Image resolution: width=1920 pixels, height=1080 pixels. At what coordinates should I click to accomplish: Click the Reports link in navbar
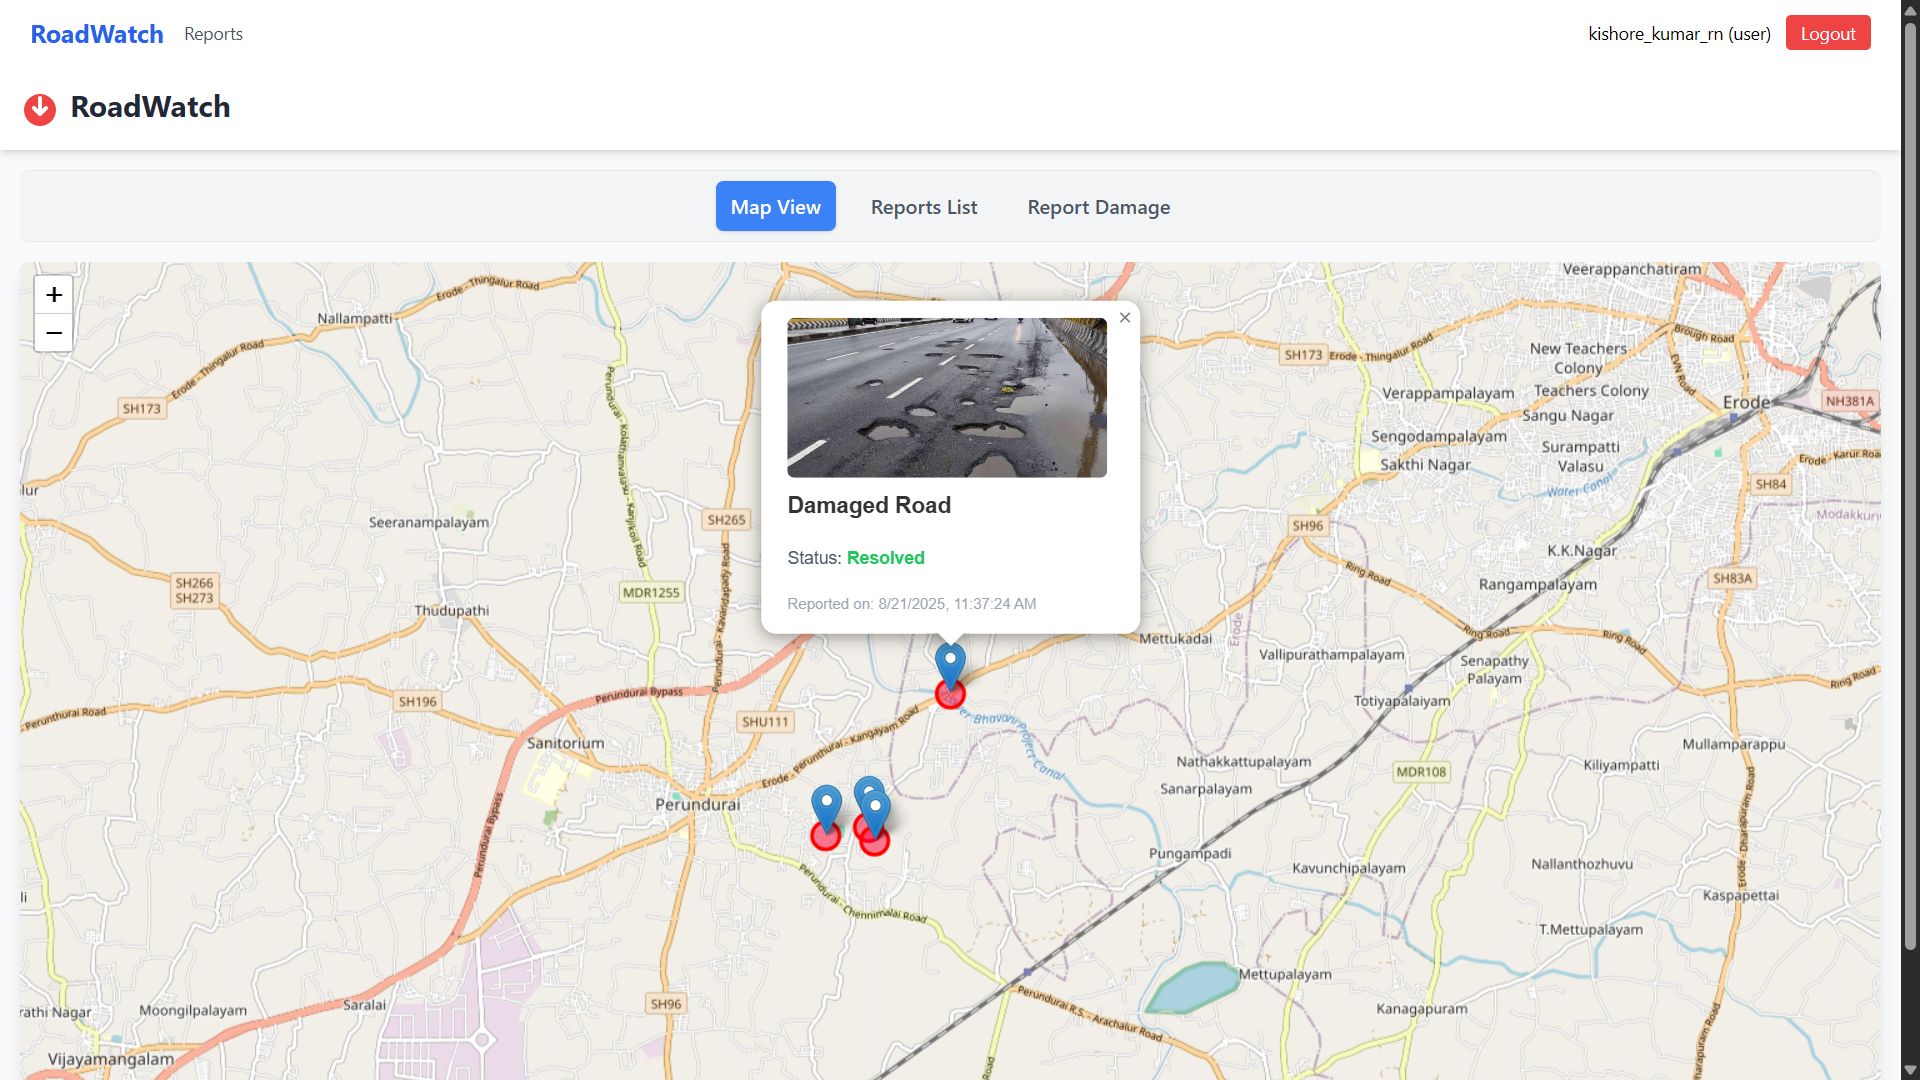coord(213,34)
